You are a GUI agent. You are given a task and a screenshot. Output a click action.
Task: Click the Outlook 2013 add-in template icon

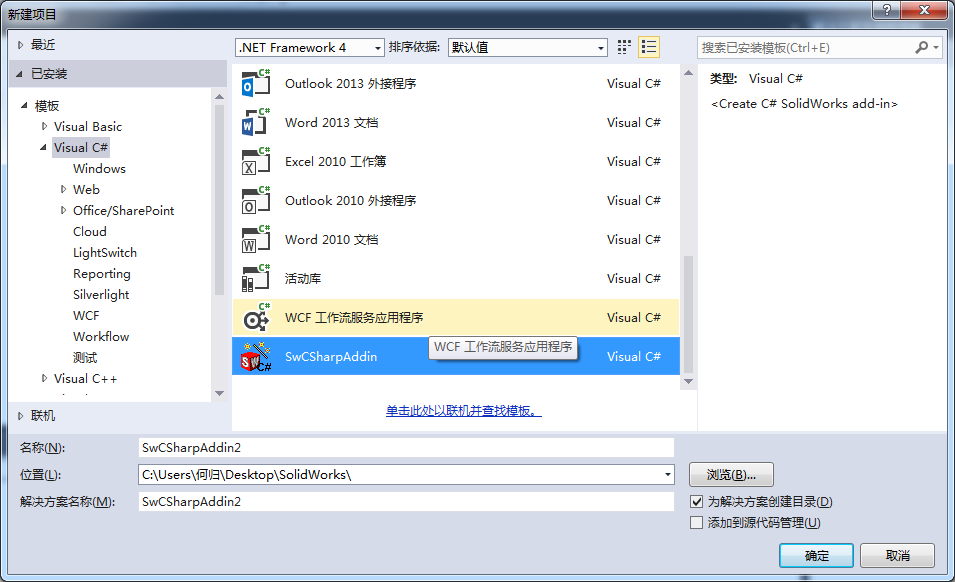click(256, 83)
